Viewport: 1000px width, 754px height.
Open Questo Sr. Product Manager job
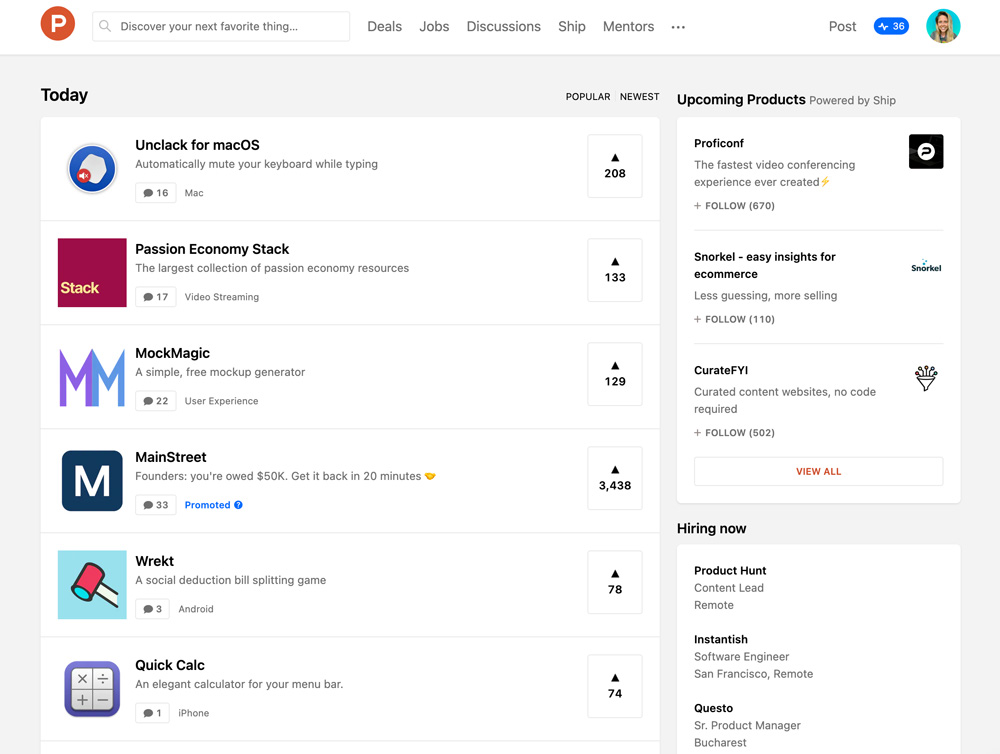[747, 725]
